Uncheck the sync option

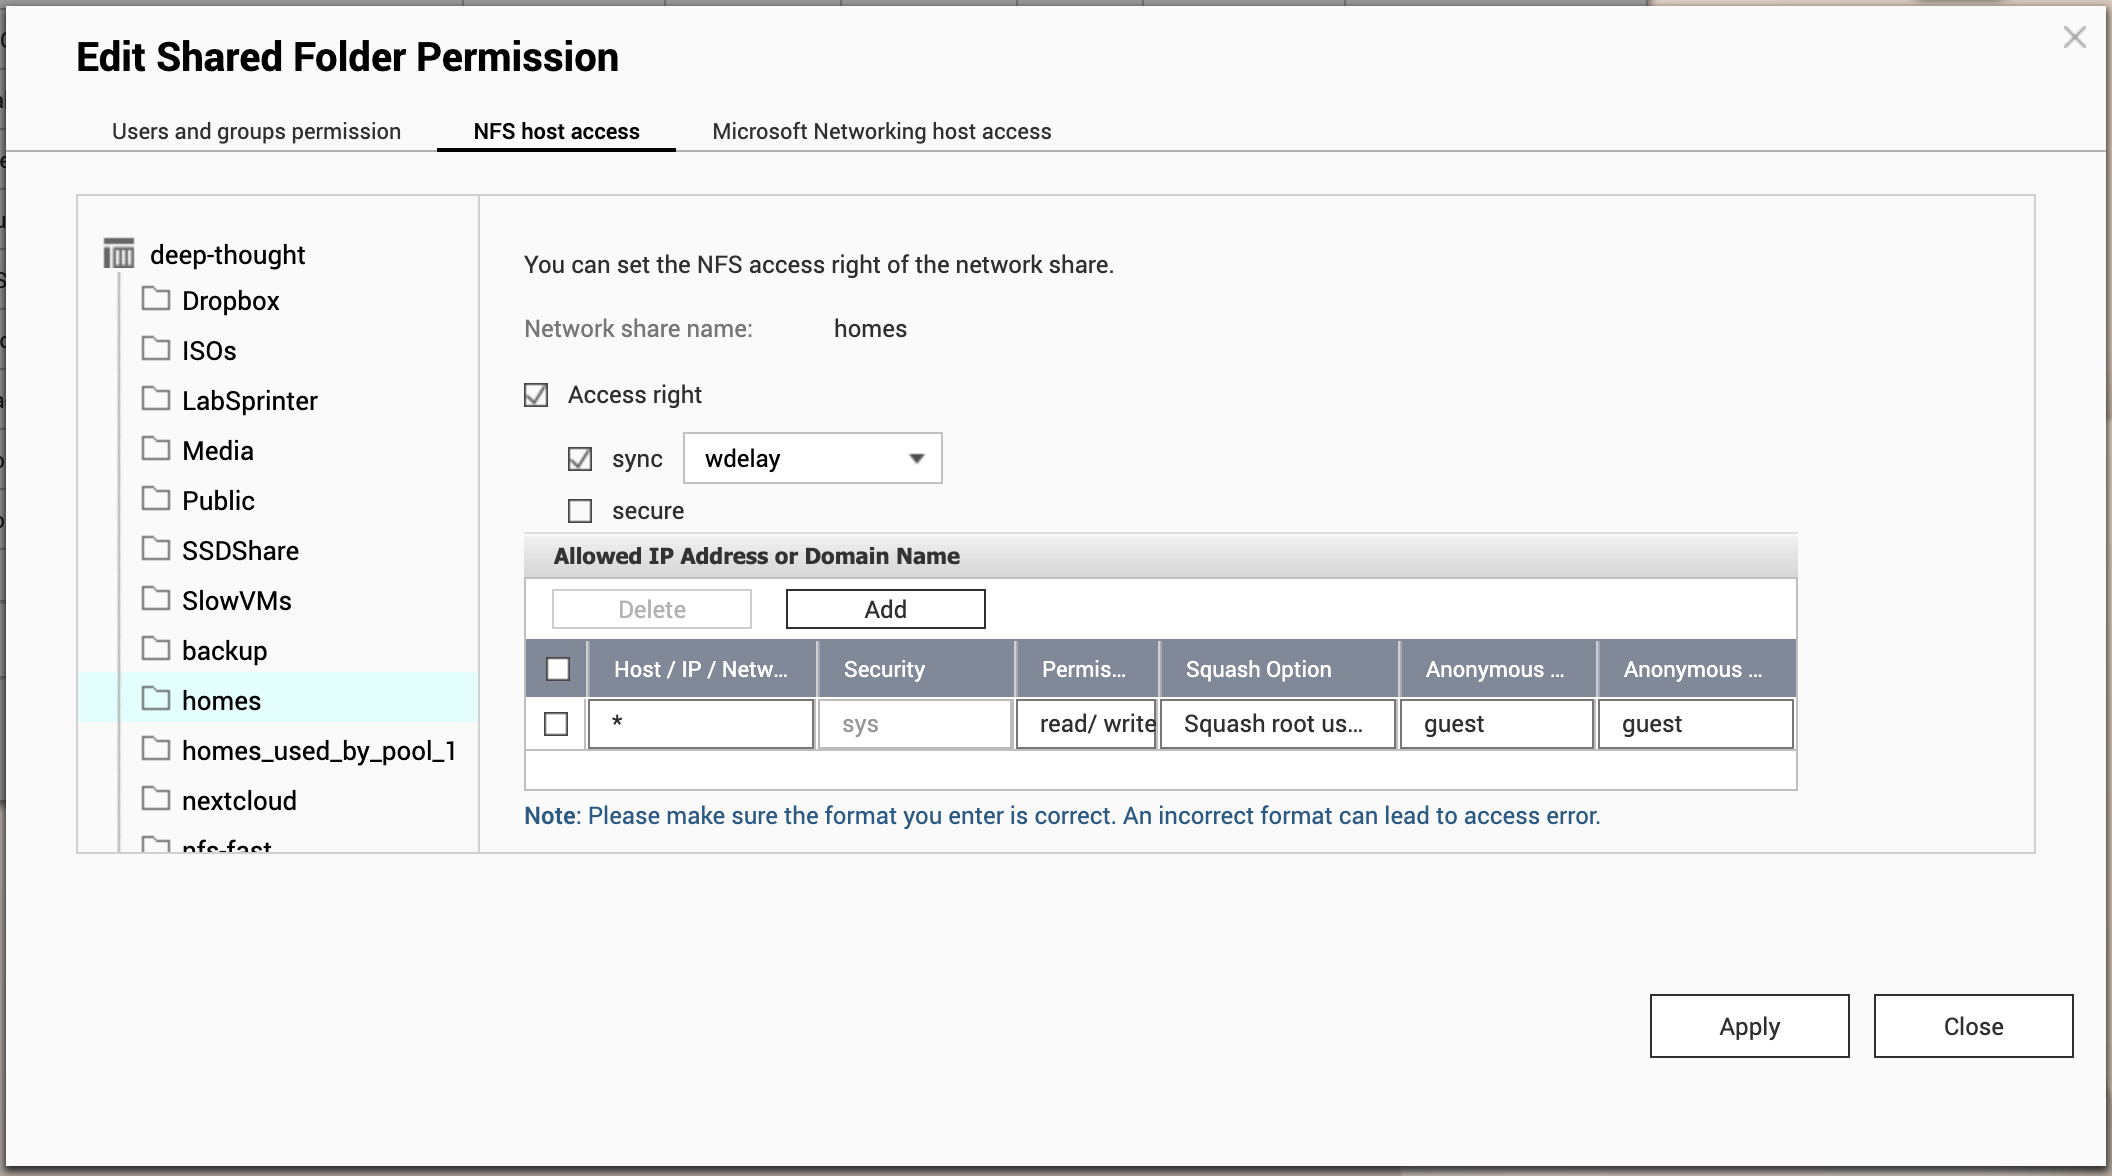tap(580, 459)
